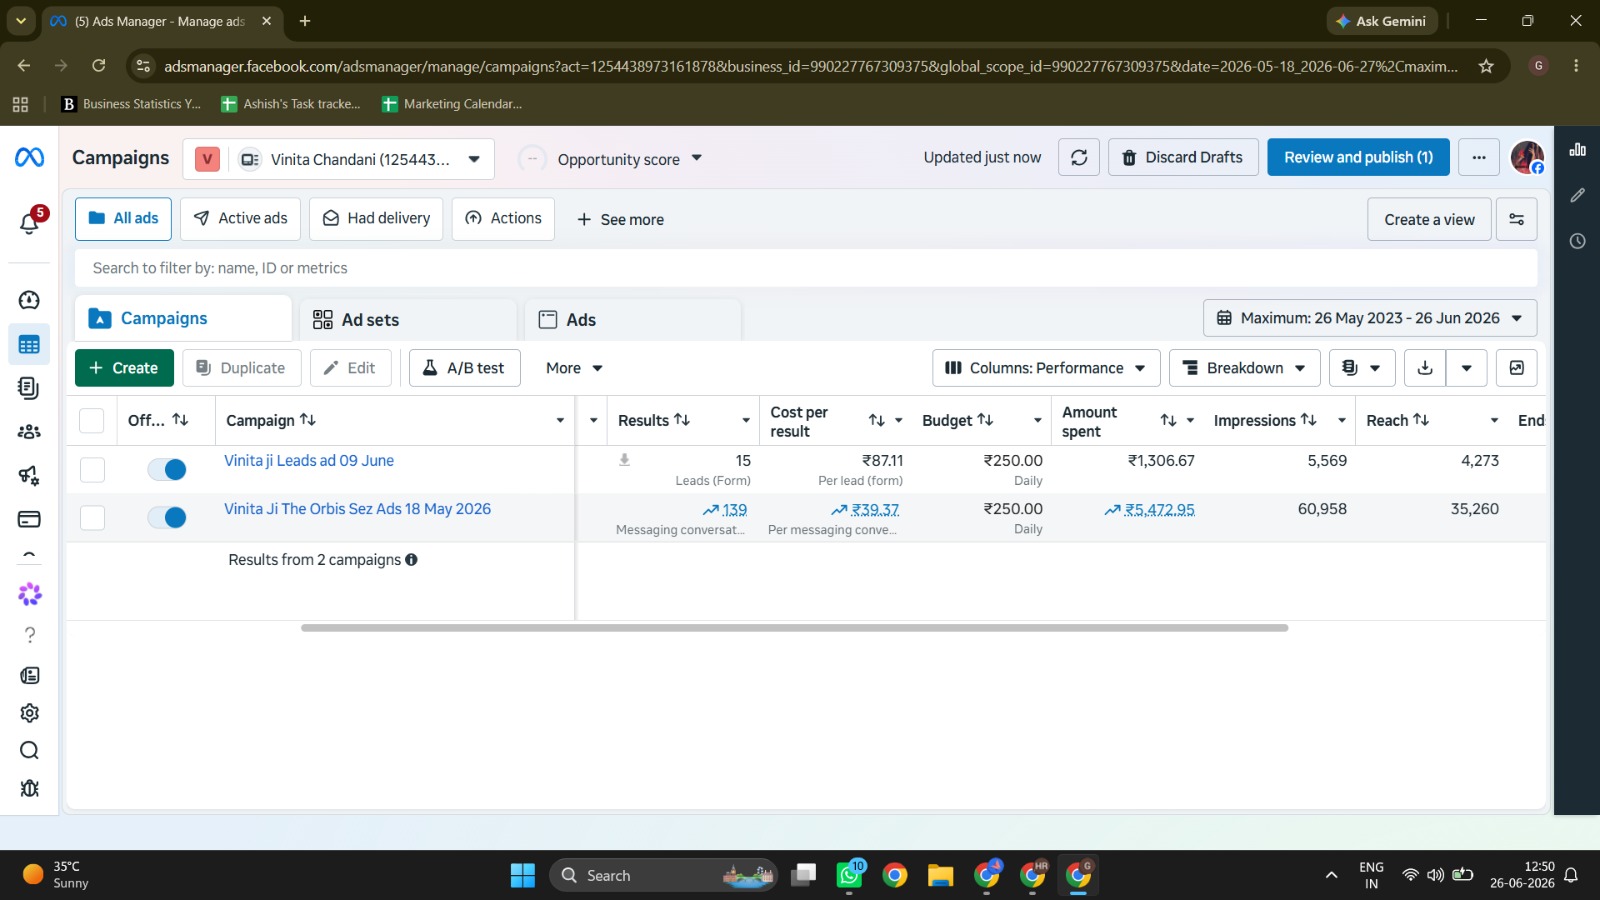The width and height of the screenshot is (1600, 900).
Task: Open the export options dropdown arrow
Action: 1466,368
